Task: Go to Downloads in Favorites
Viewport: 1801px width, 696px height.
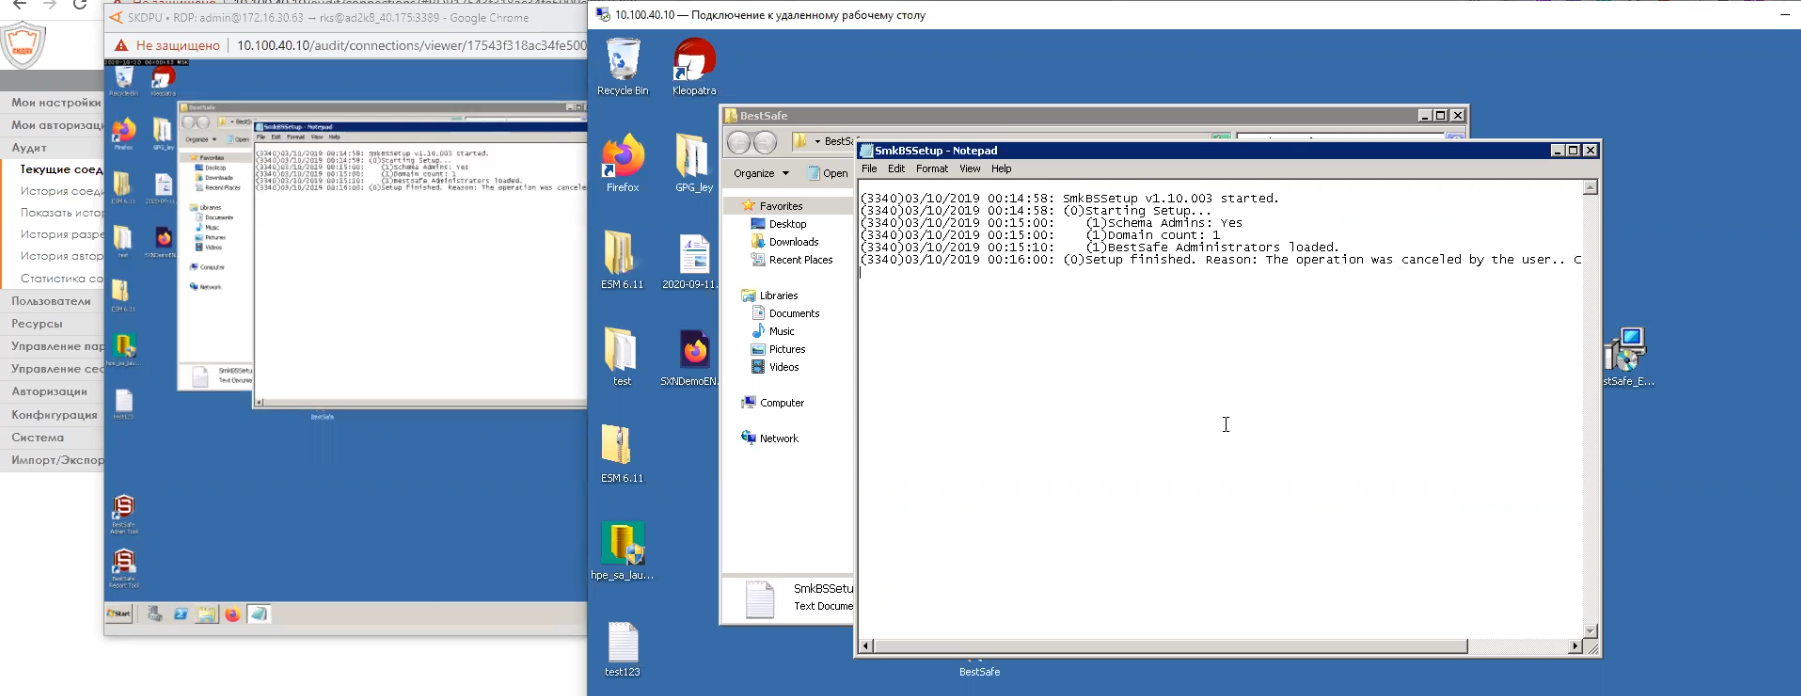Action: tap(793, 242)
